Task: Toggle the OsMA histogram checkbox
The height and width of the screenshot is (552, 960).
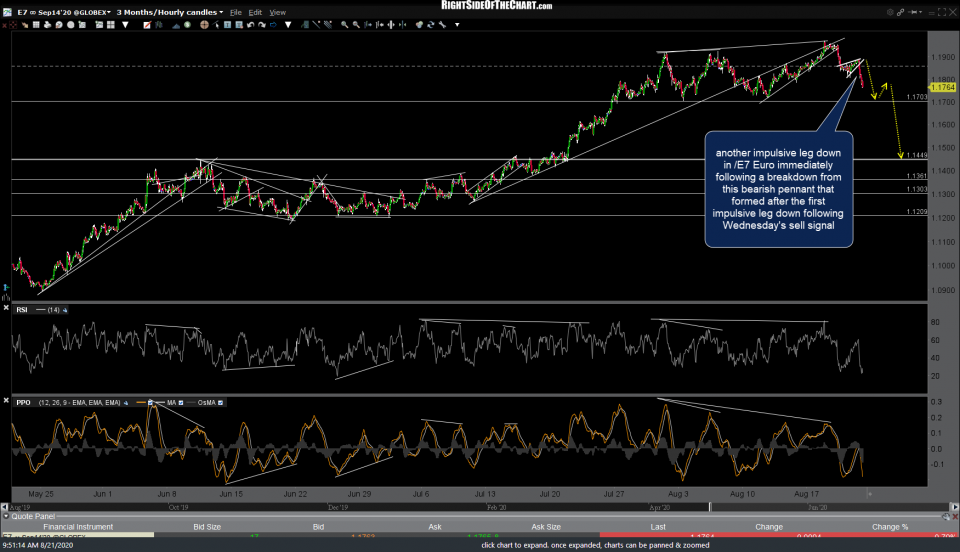Action: point(222,402)
